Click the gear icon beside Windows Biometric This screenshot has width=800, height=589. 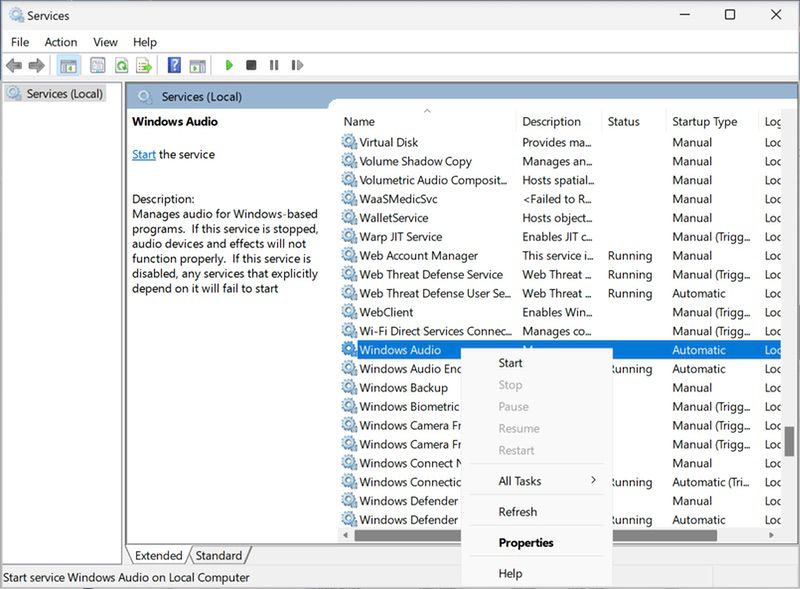click(349, 406)
